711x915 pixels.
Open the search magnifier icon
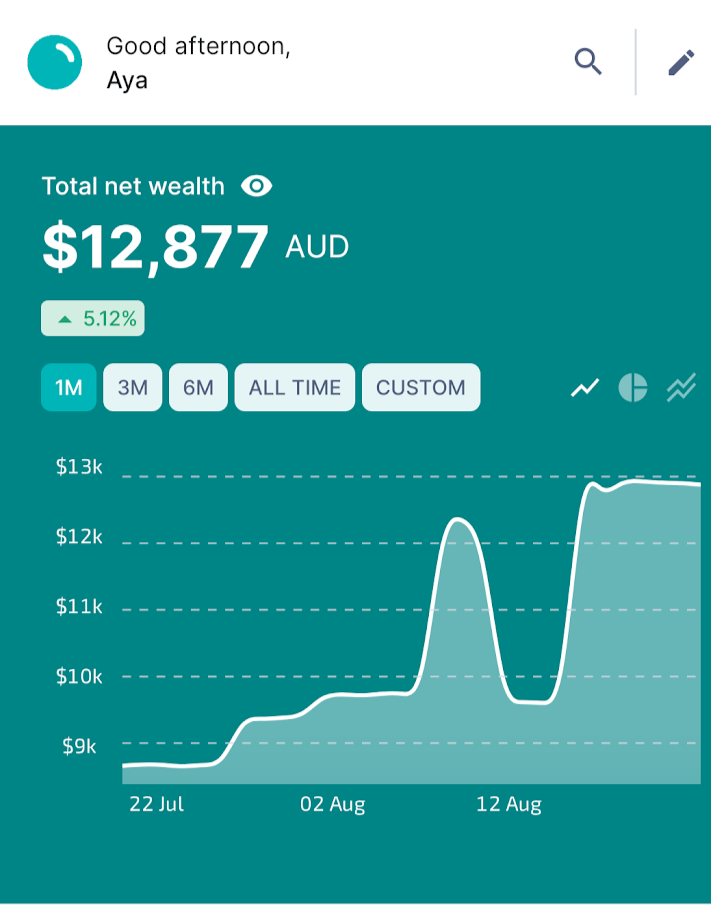click(x=588, y=62)
